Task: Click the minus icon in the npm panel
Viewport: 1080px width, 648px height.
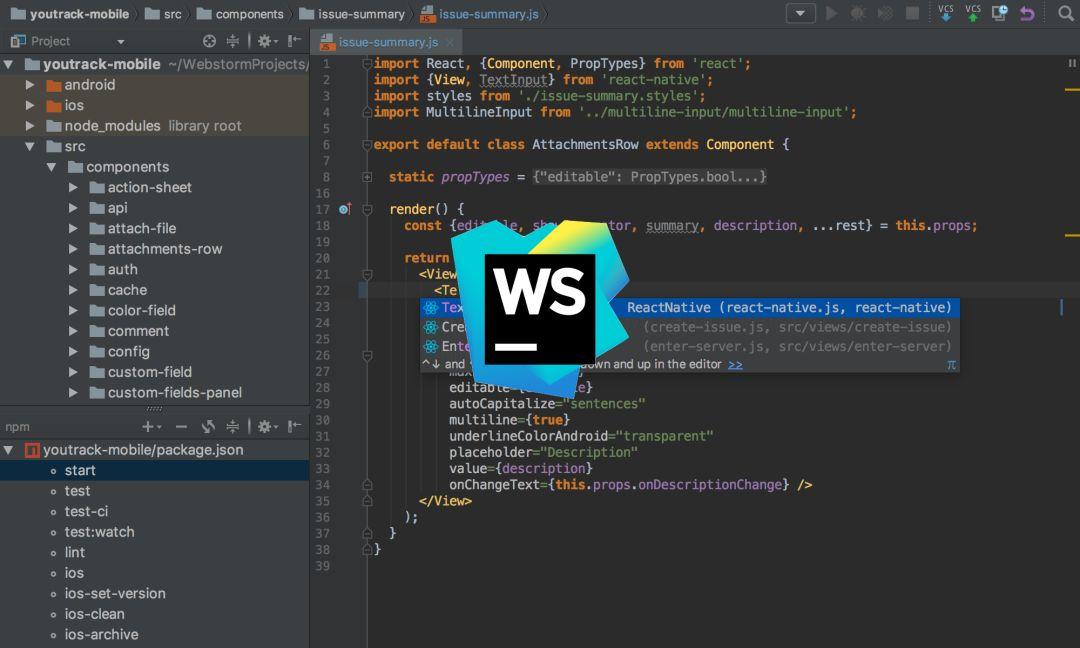Action: coord(181,427)
